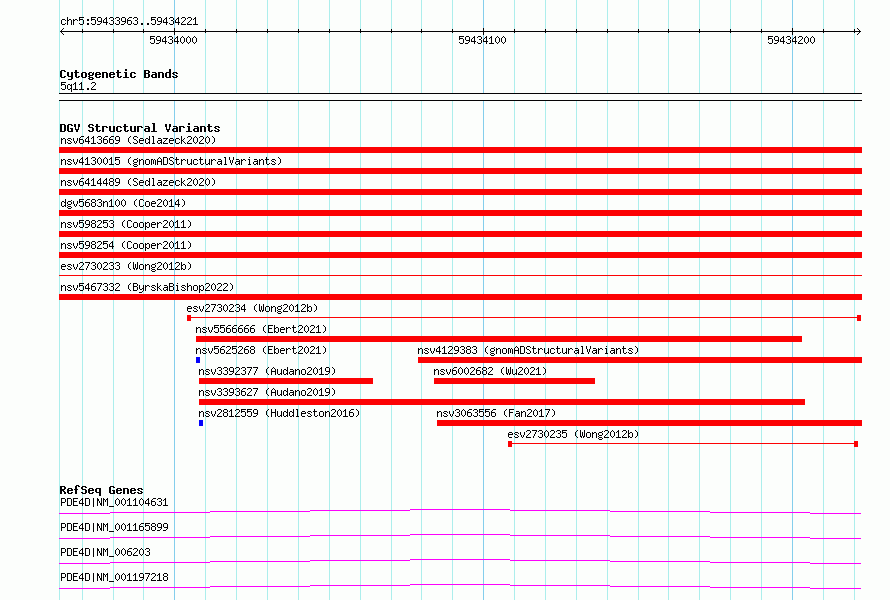Select the red bar under dgv5683n100
Screen dimensions: 890x600
pos(460,213)
